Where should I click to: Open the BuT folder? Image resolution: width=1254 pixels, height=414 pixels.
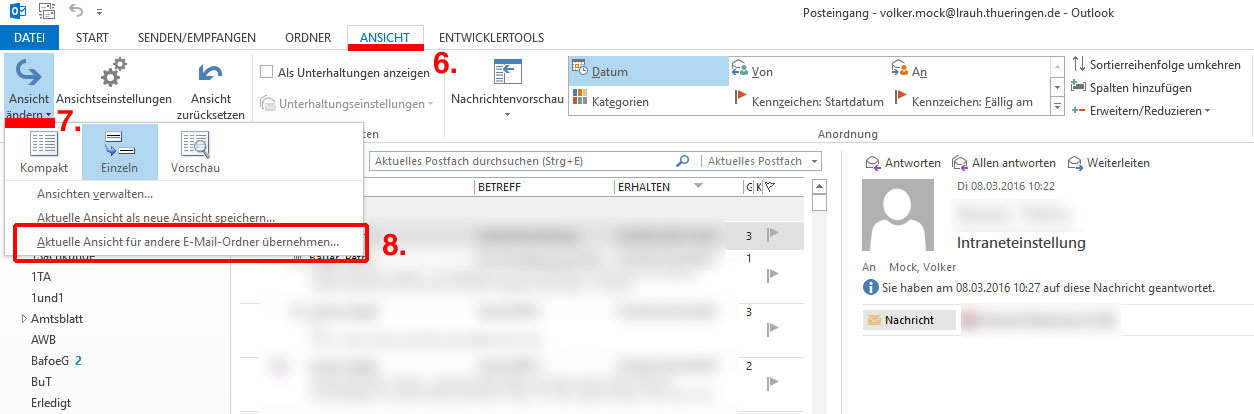pos(41,381)
